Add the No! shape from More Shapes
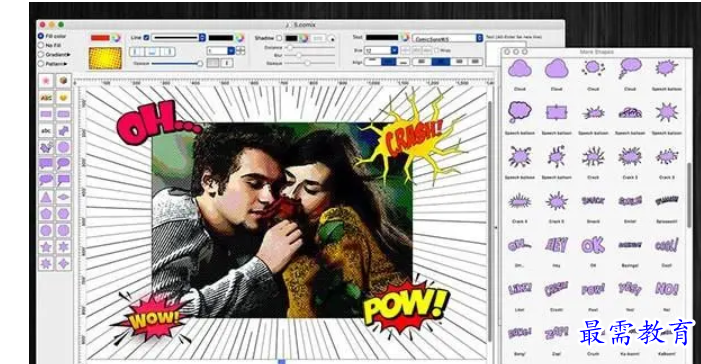This screenshot has height=364, width=701. click(x=666, y=289)
